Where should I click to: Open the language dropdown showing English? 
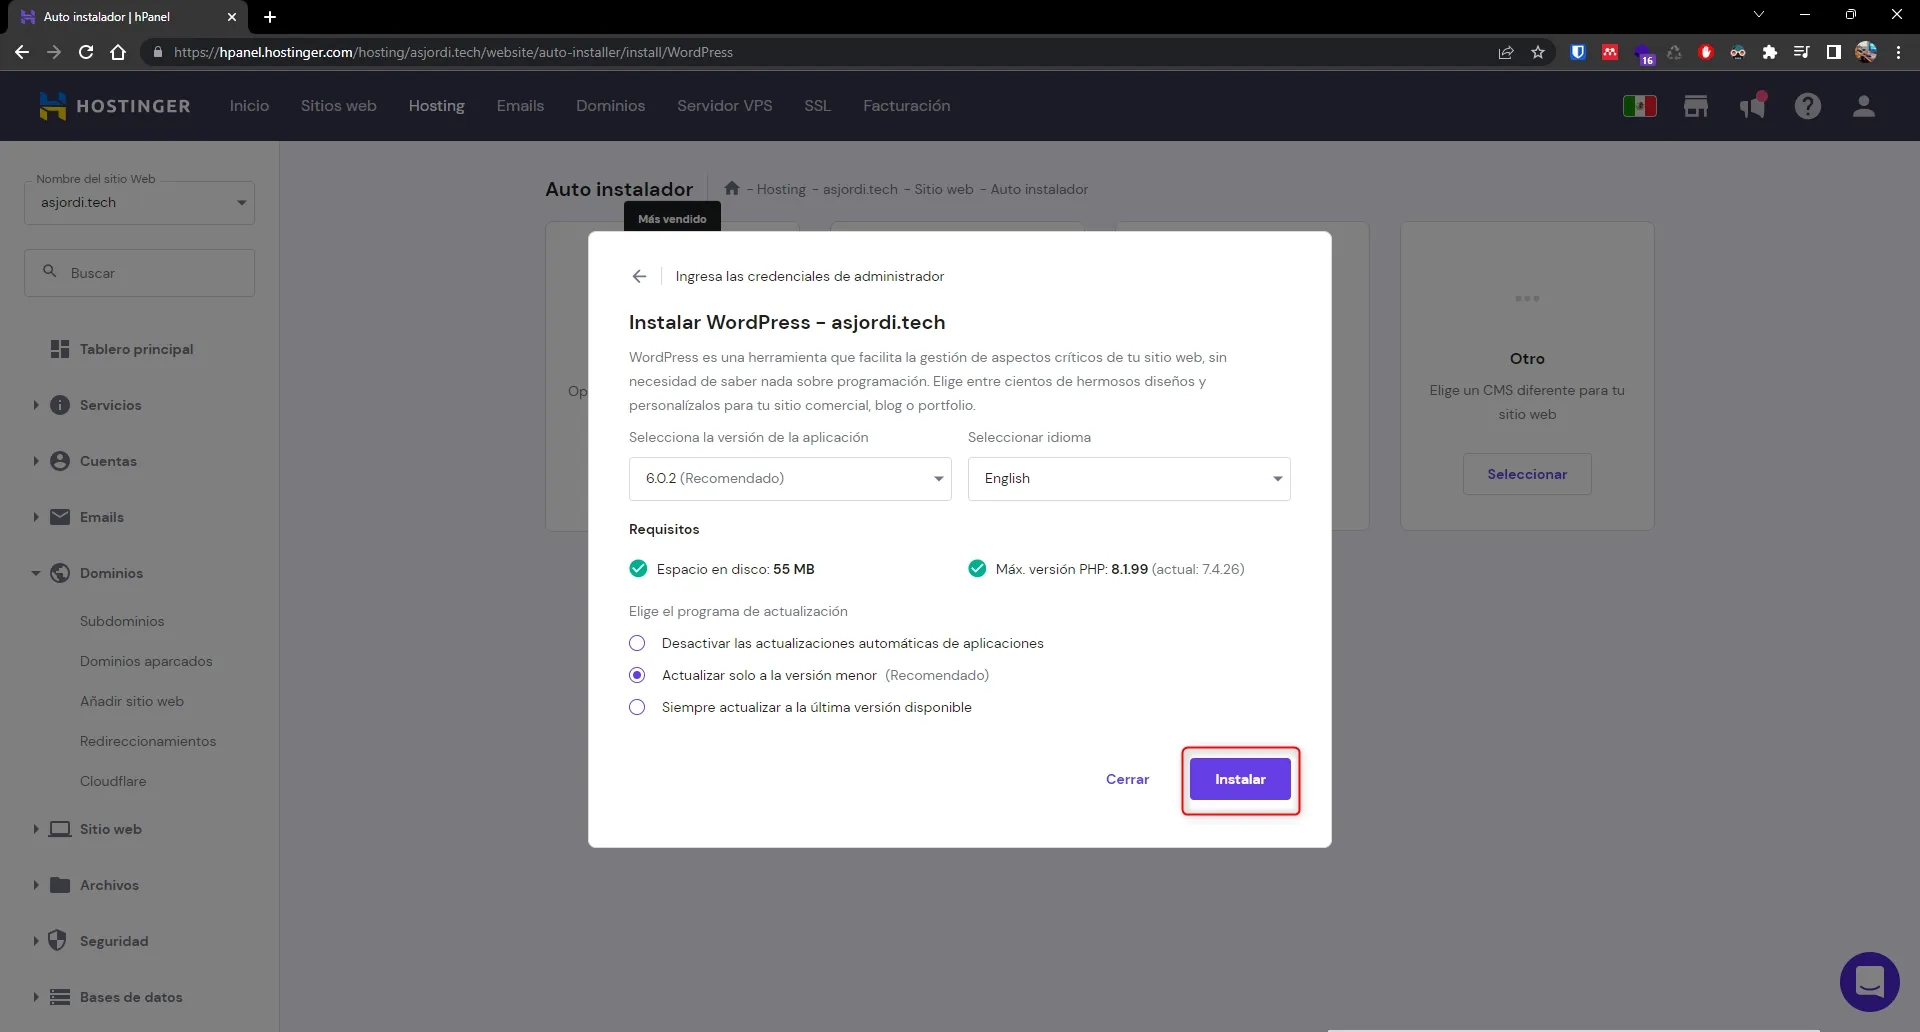click(1129, 479)
